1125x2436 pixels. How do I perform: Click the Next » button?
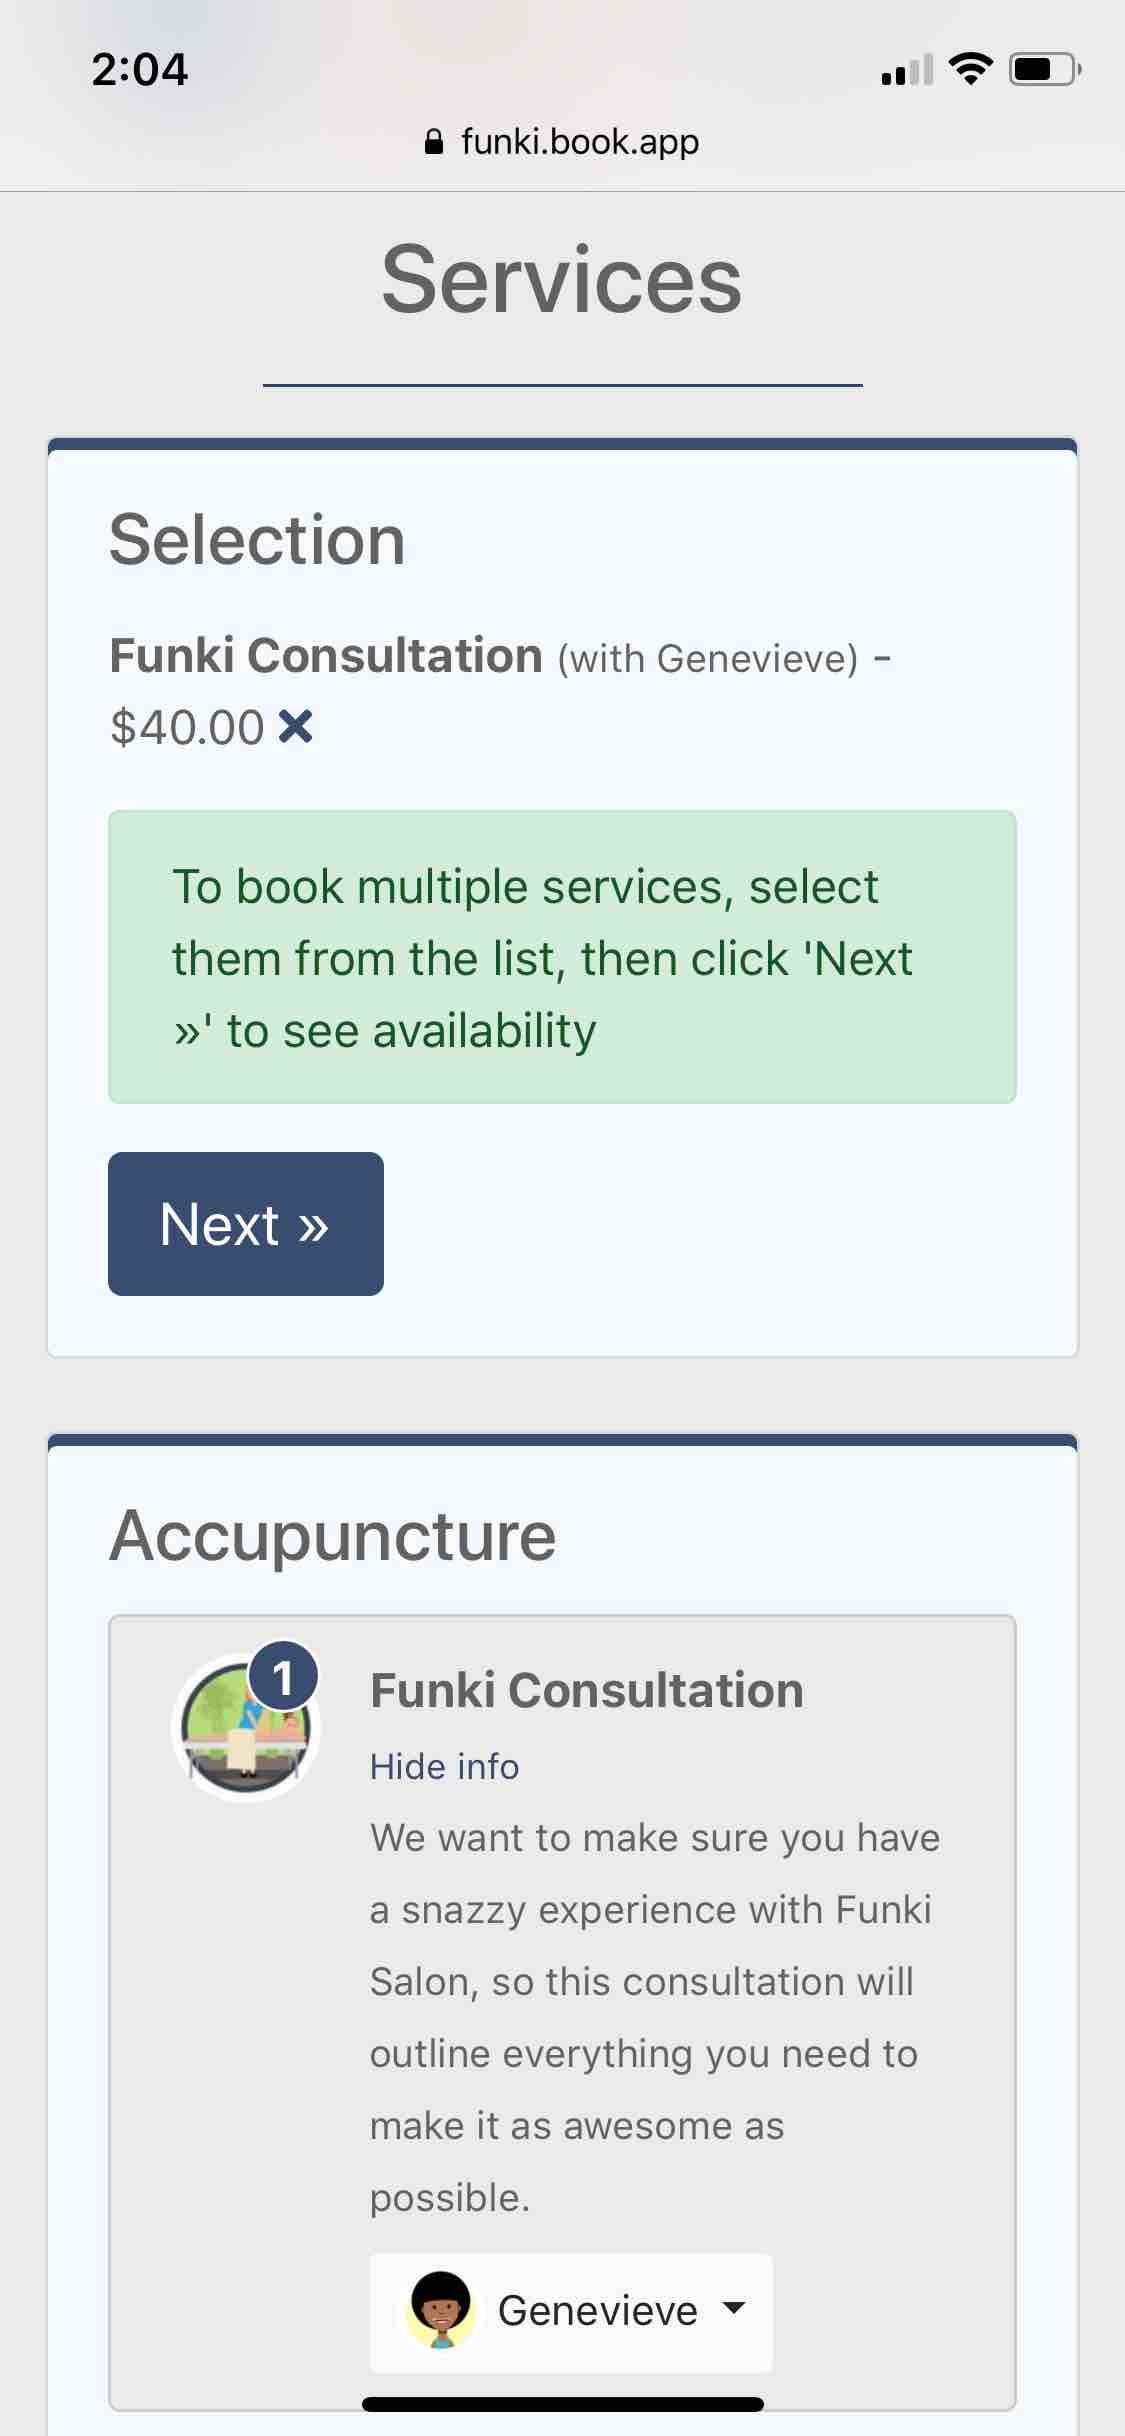click(246, 1224)
